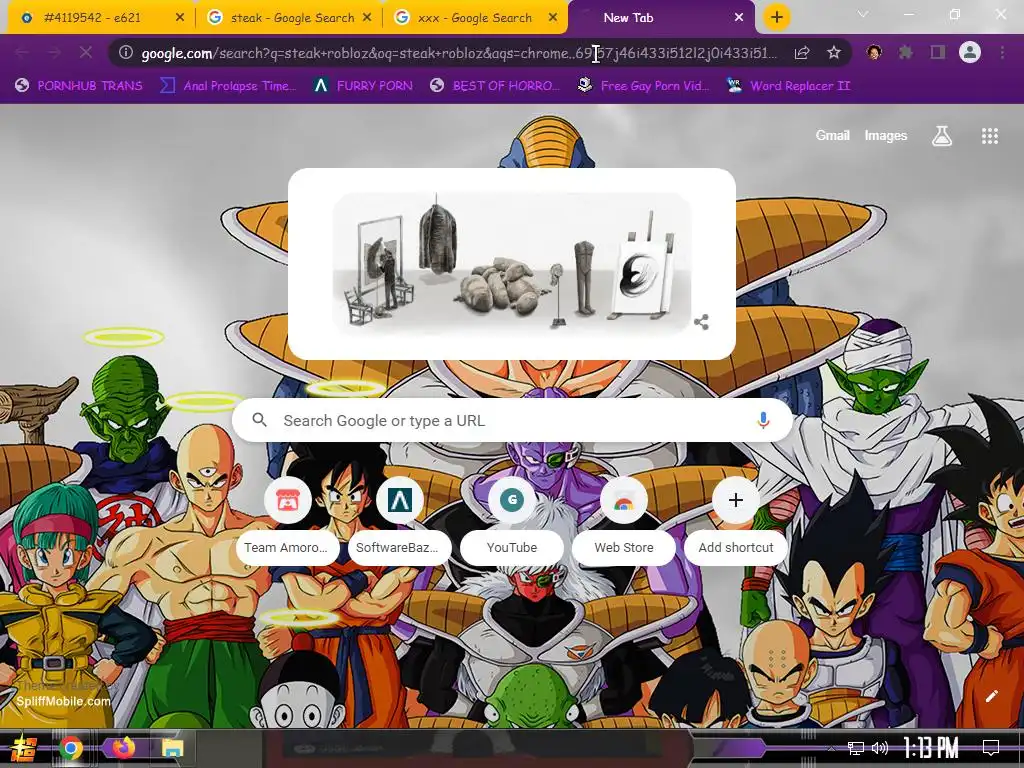Launch Chrome from the taskbar
Viewport: 1024px width, 768px height.
[71, 748]
